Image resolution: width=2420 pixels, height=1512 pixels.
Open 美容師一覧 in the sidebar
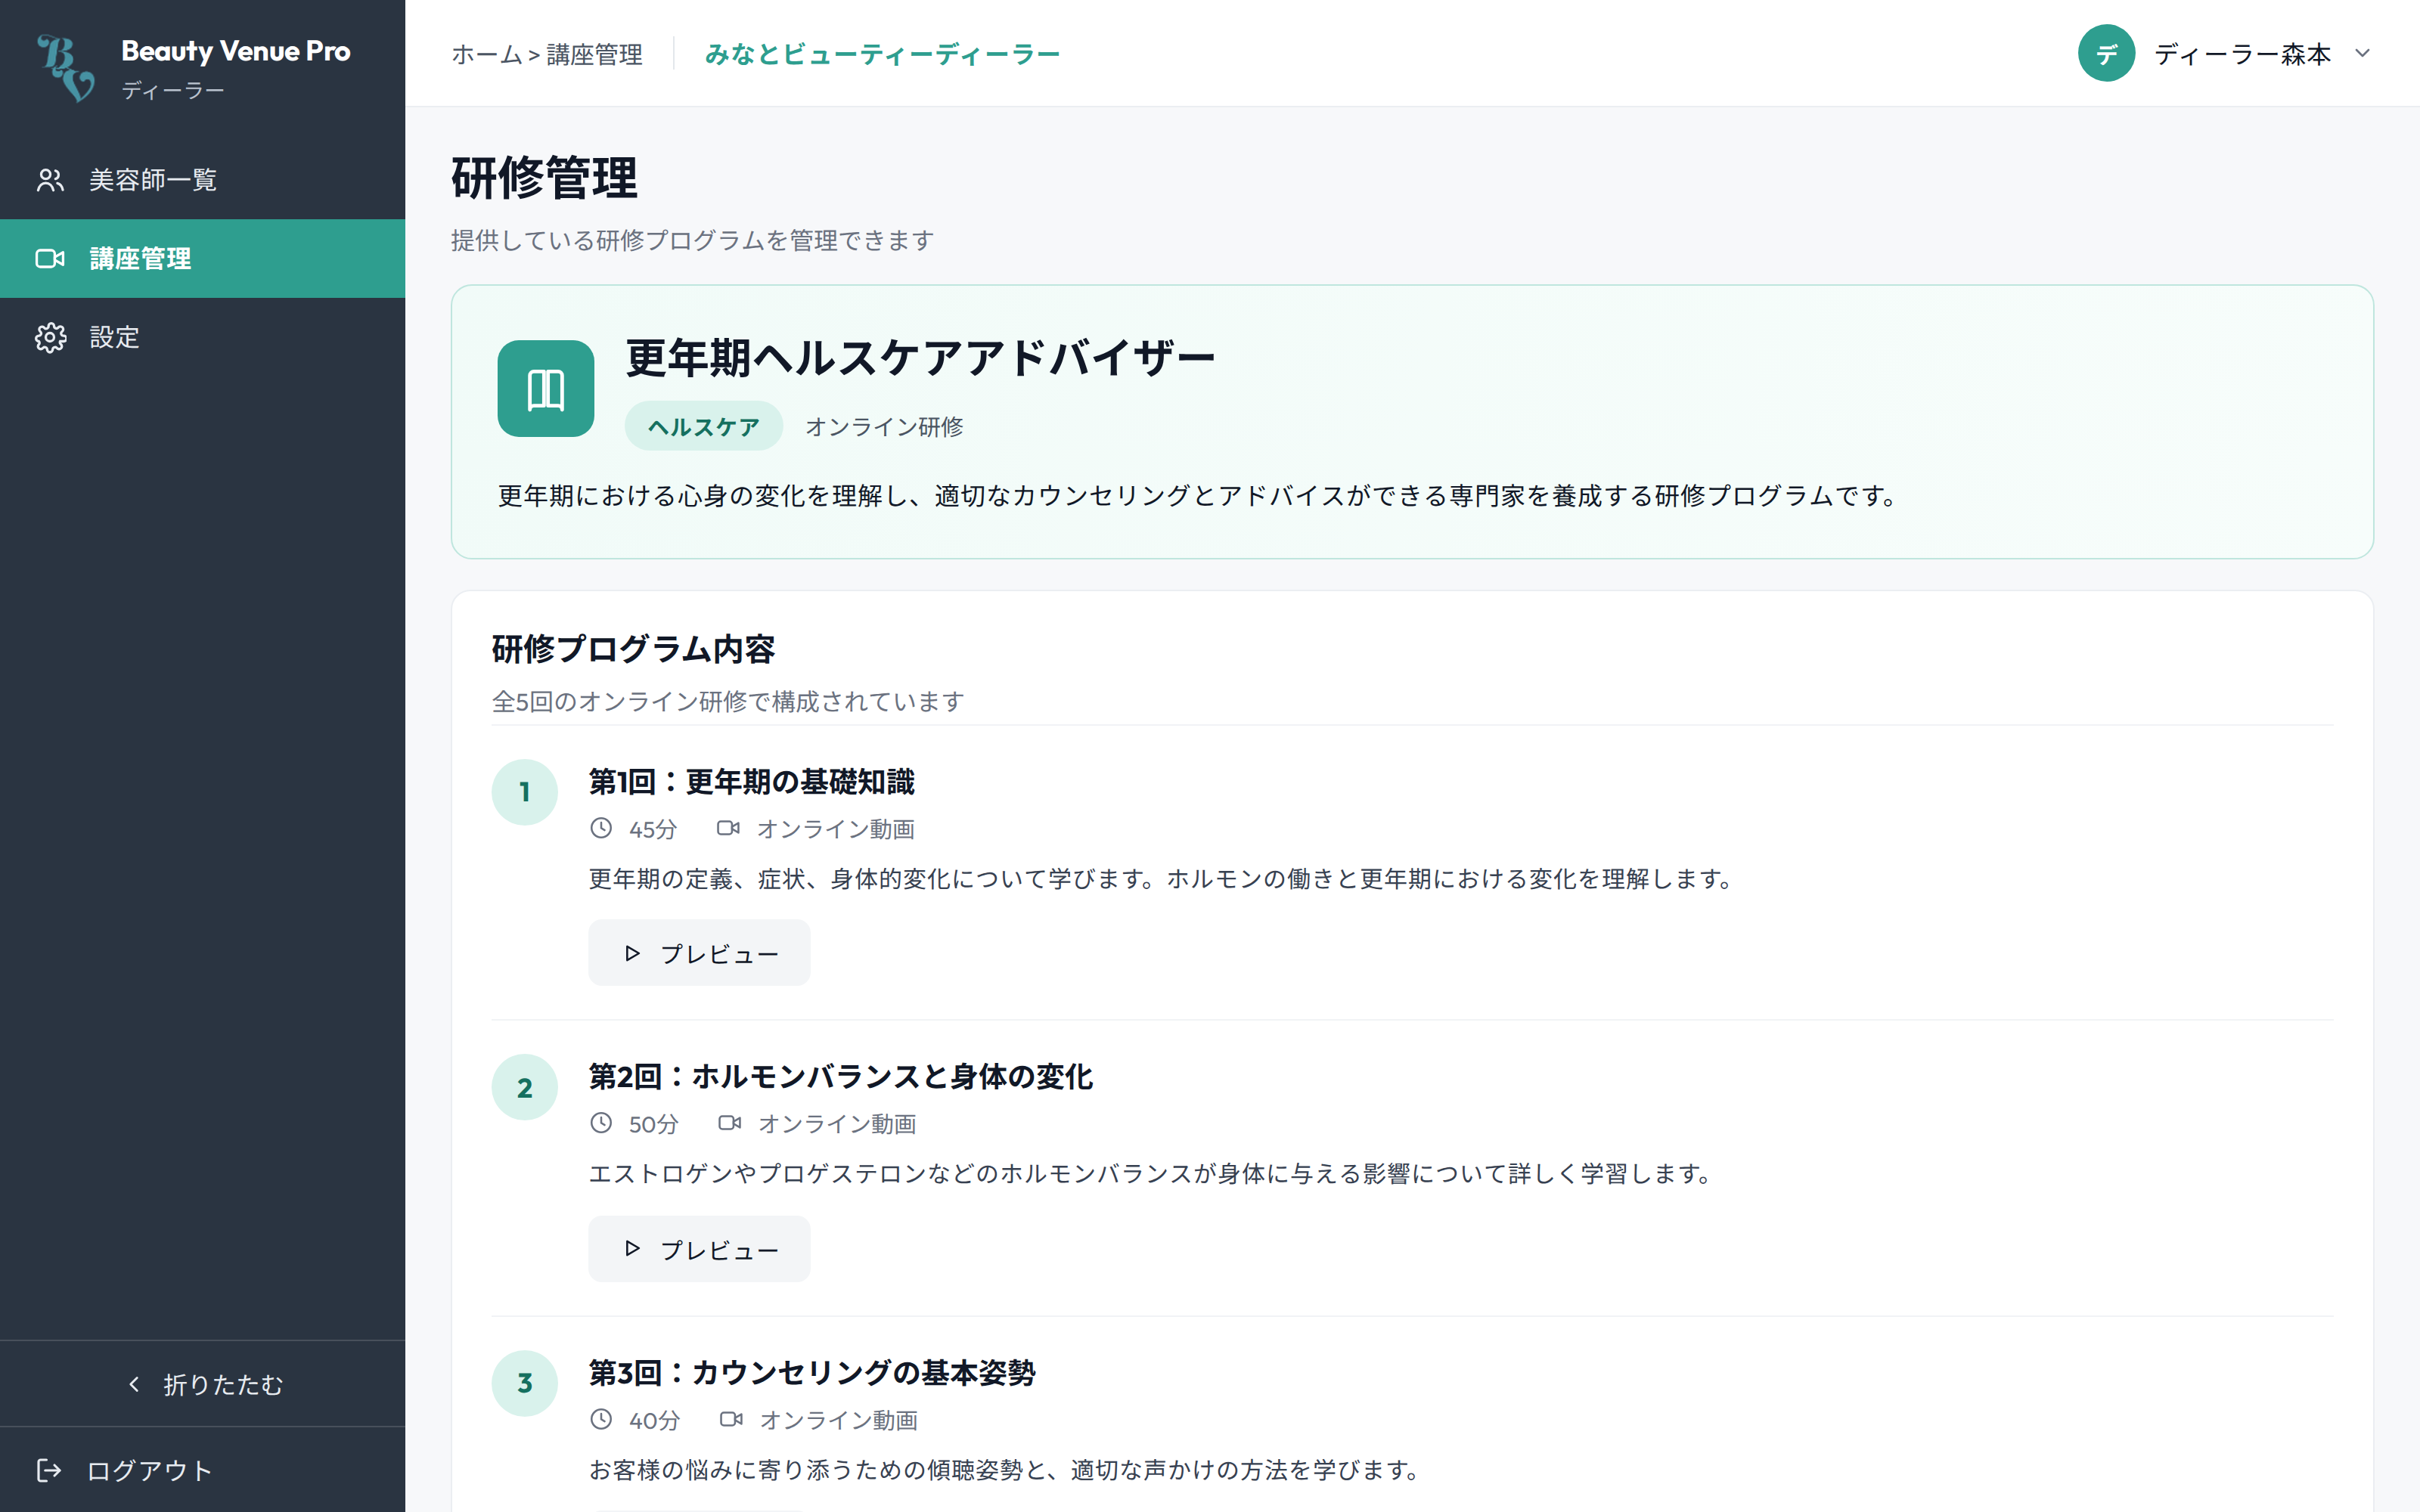click(x=202, y=180)
